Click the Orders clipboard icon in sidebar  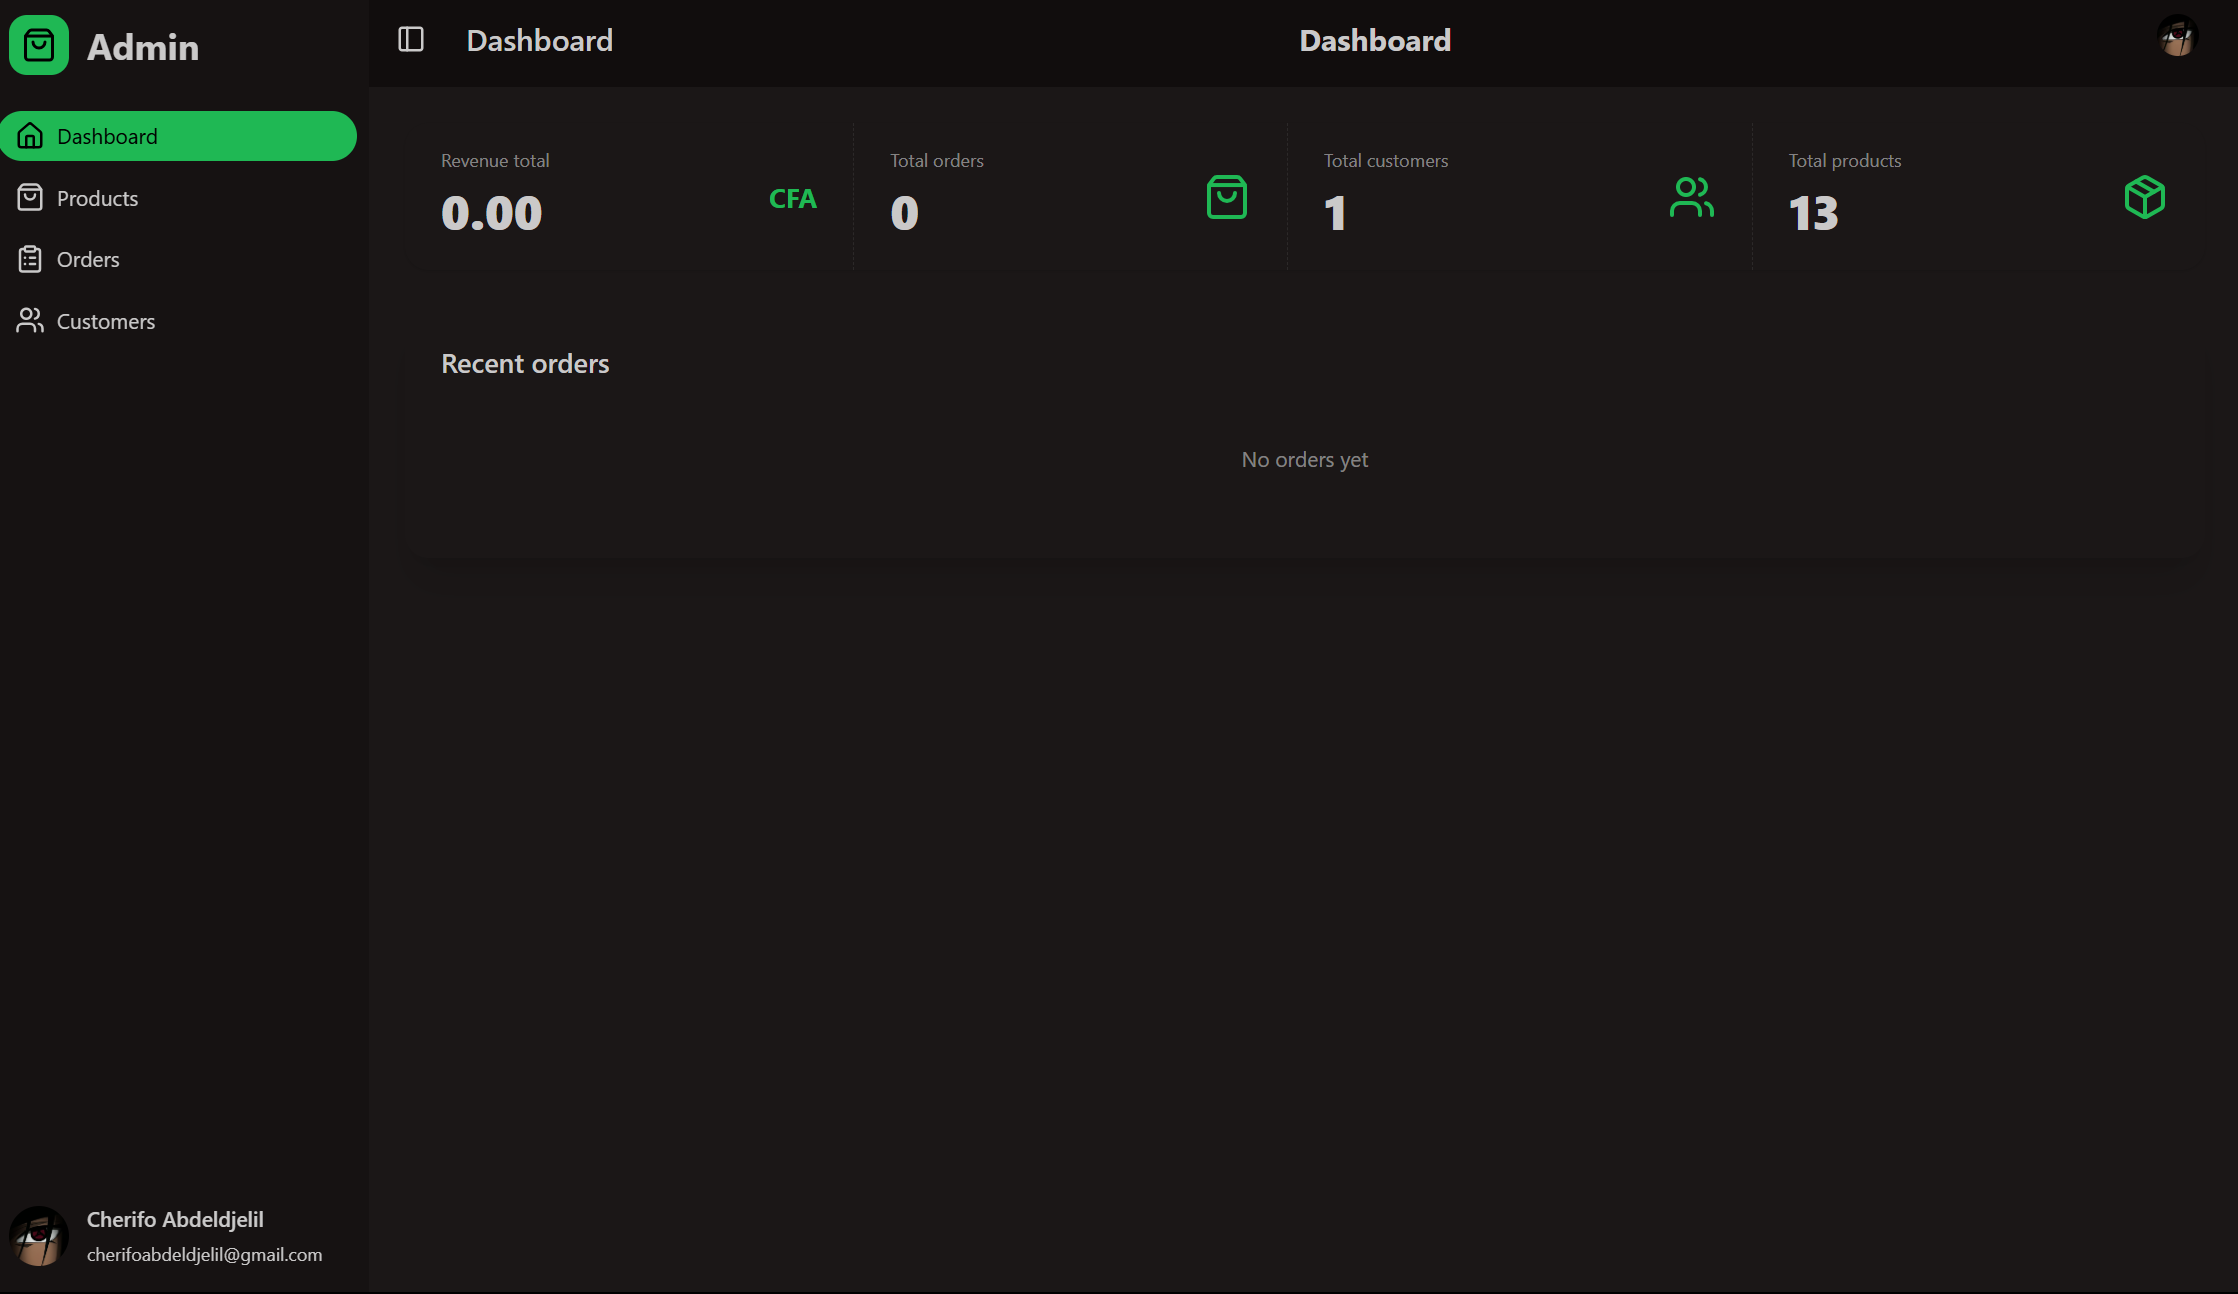point(30,260)
